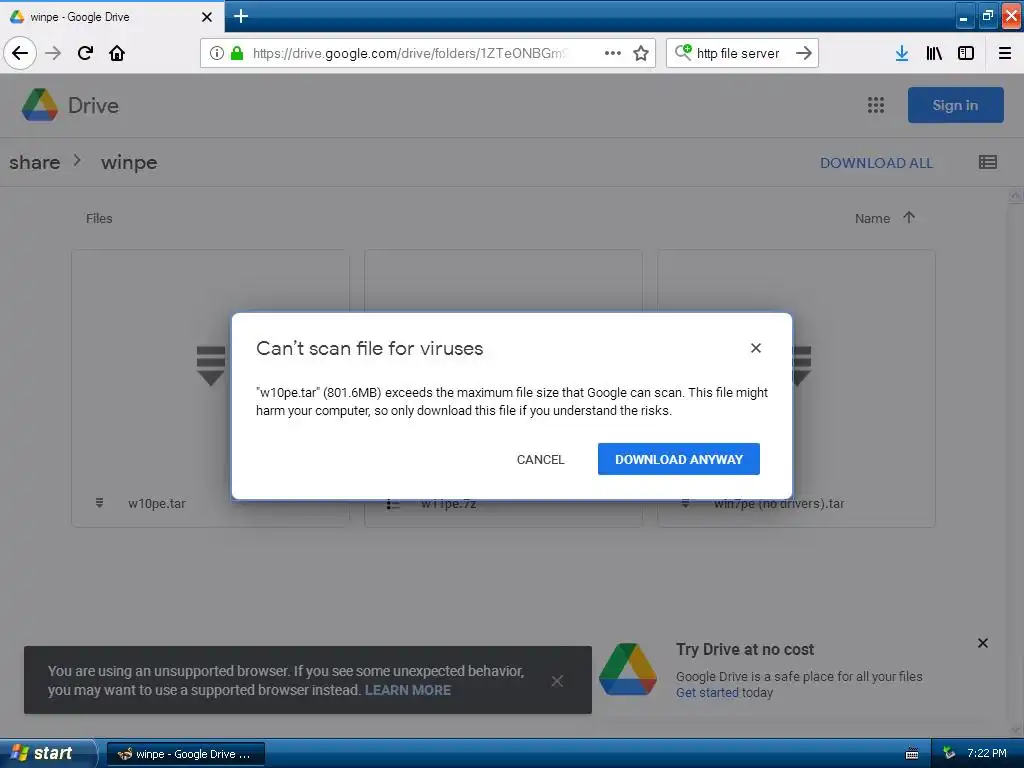1024x768 pixels.
Task: Click the Get started link
Action: coord(707,693)
